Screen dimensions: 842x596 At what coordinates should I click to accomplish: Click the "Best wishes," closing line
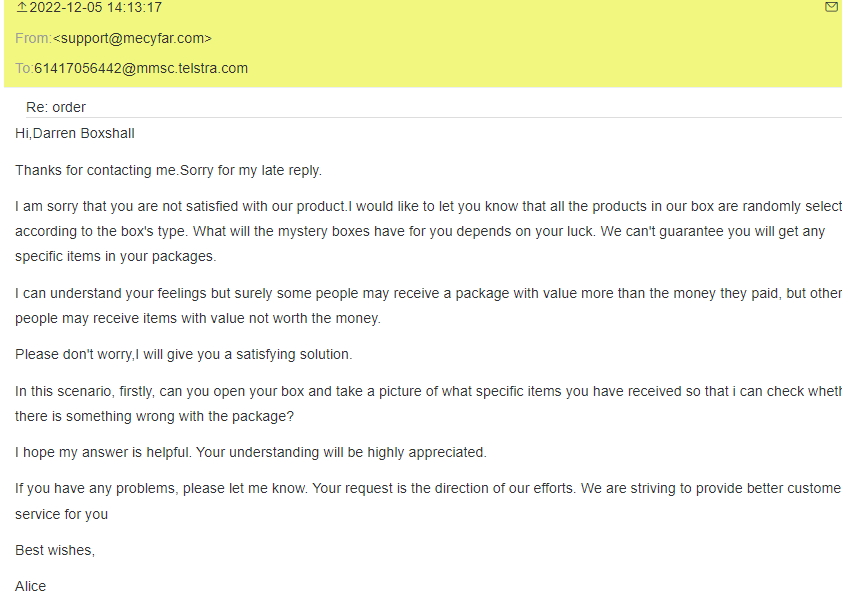coord(55,550)
